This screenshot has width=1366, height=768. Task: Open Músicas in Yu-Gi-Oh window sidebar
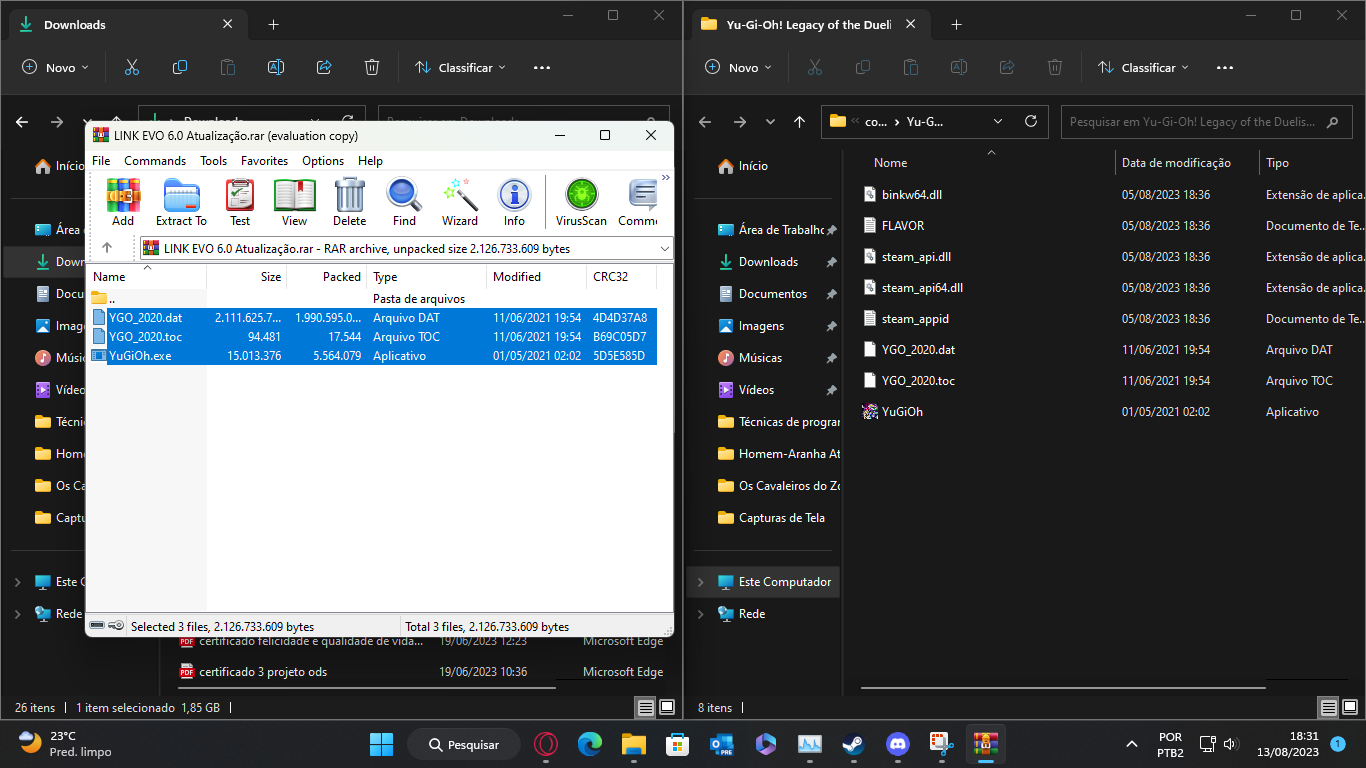pyautogui.click(x=765, y=358)
